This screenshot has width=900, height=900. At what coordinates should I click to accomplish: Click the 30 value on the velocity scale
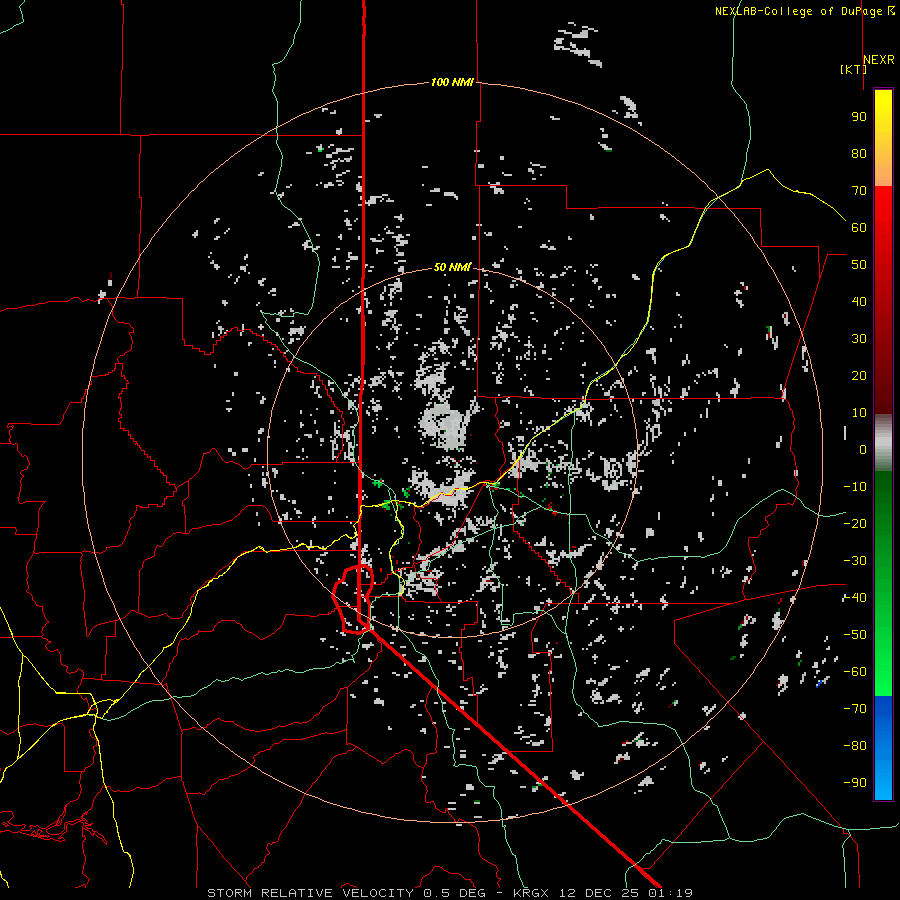click(859, 339)
